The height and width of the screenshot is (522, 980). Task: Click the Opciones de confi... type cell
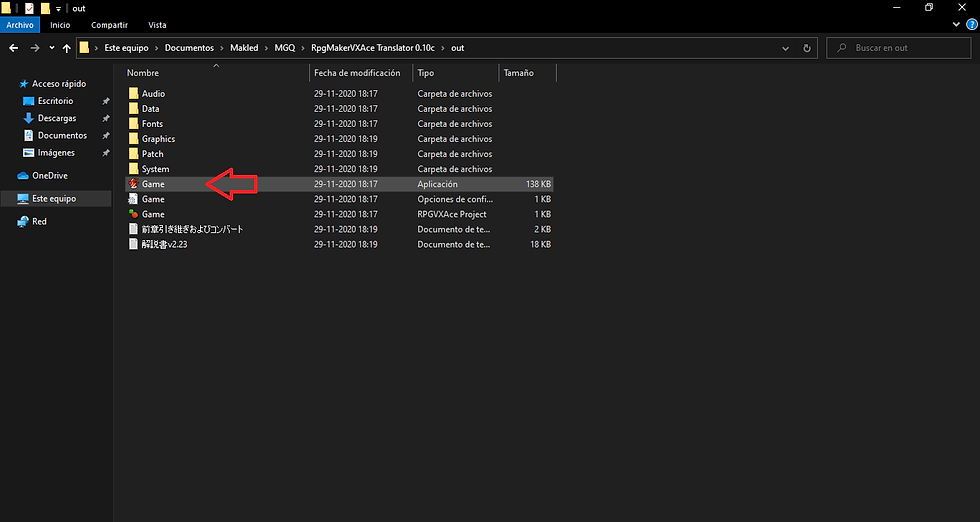[455, 199]
